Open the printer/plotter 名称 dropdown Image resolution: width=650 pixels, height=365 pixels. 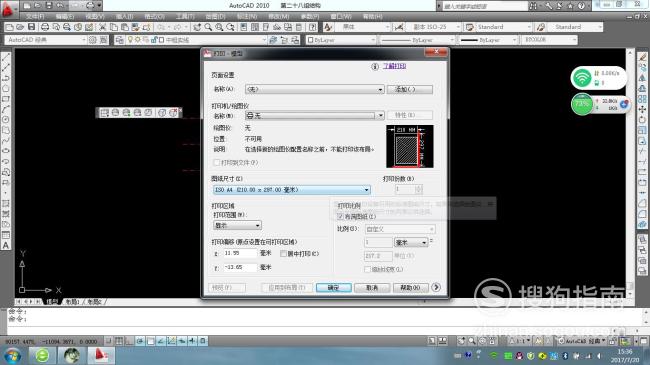(x=315, y=115)
